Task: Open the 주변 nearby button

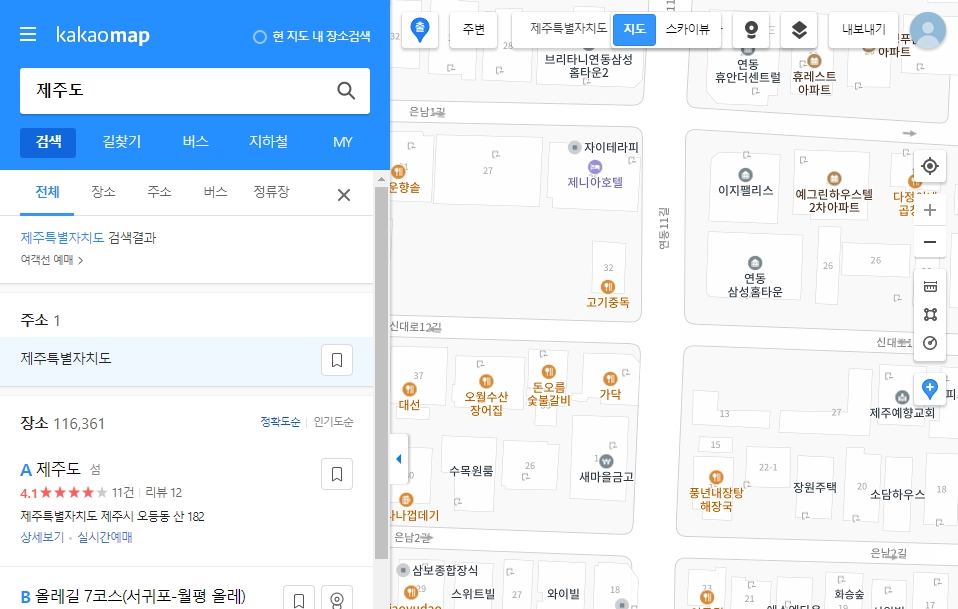Action: click(x=474, y=29)
